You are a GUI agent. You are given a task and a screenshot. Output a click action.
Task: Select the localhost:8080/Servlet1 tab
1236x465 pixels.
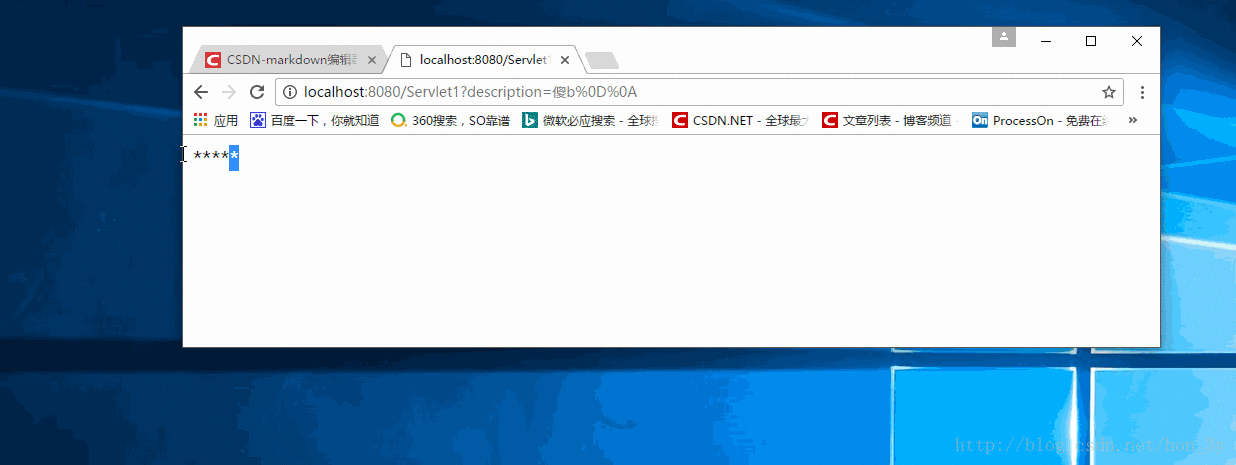(x=485, y=60)
